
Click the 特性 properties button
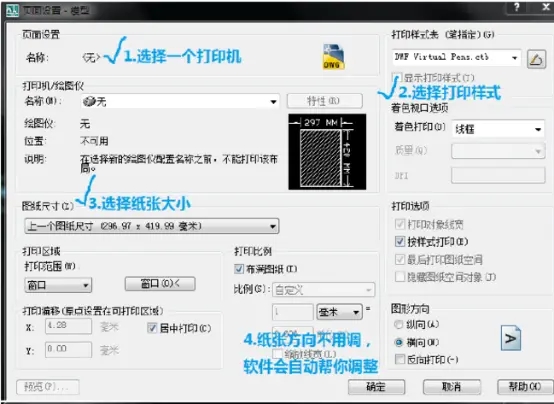[324, 101]
